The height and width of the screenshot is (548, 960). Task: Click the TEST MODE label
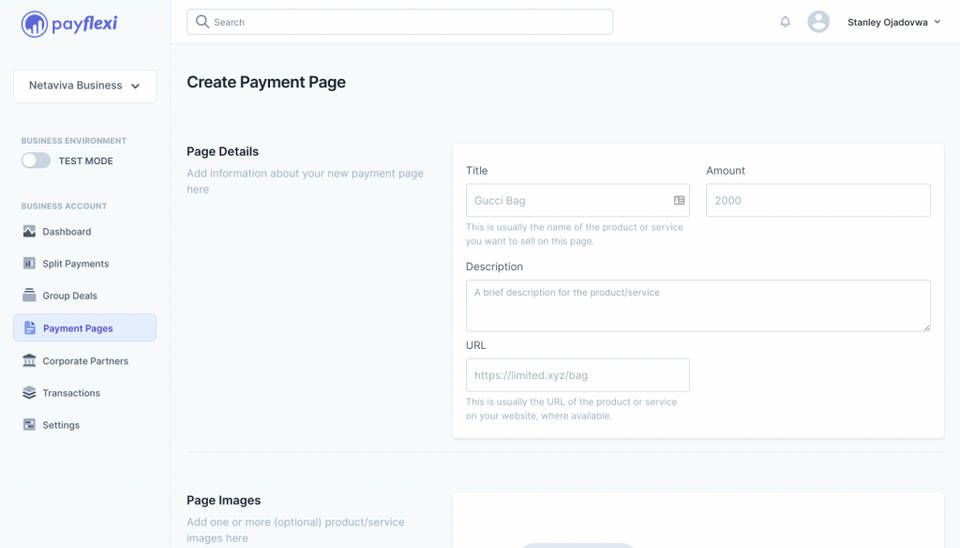[86, 161]
